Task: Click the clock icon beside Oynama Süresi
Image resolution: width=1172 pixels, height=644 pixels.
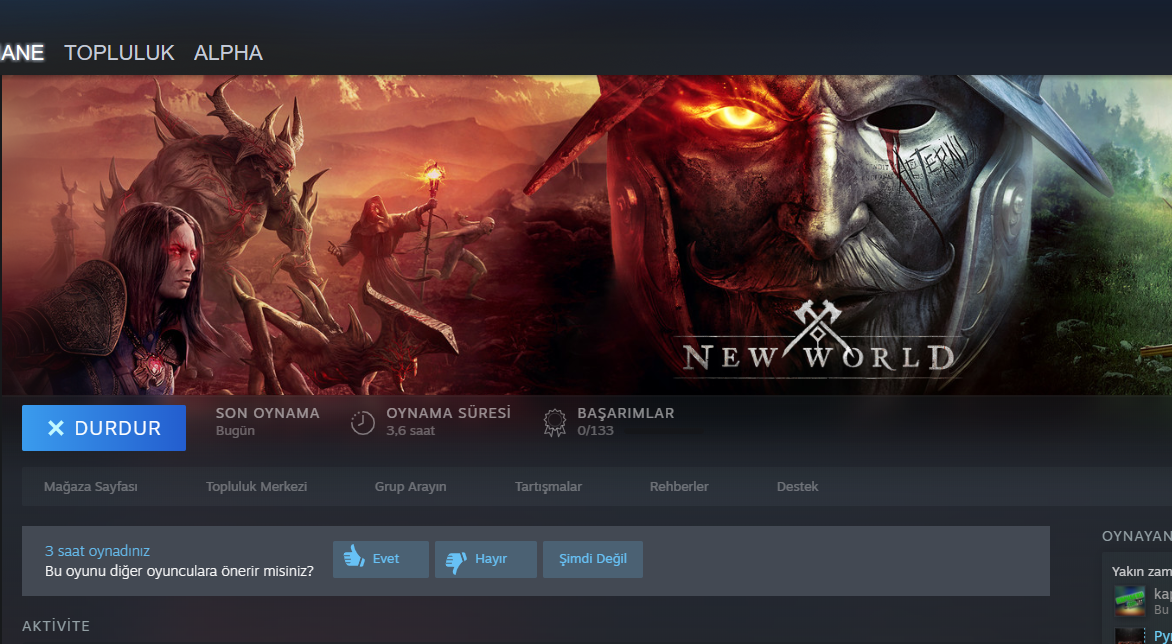Action: pyautogui.click(x=363, y=423)
